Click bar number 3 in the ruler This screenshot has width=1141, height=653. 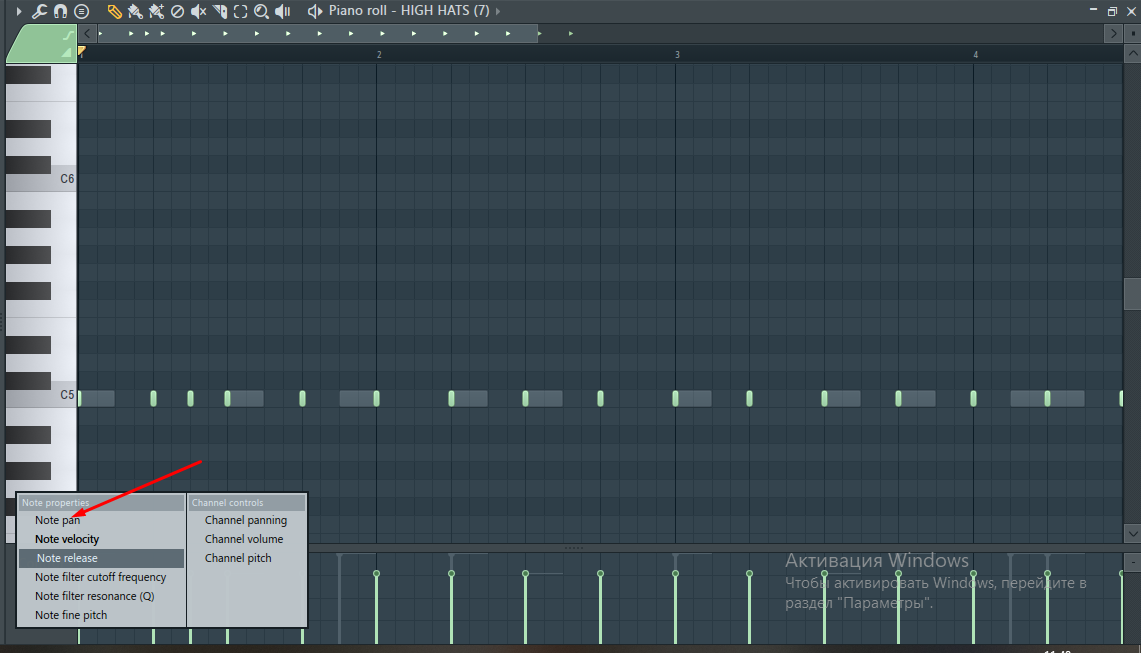677,55
